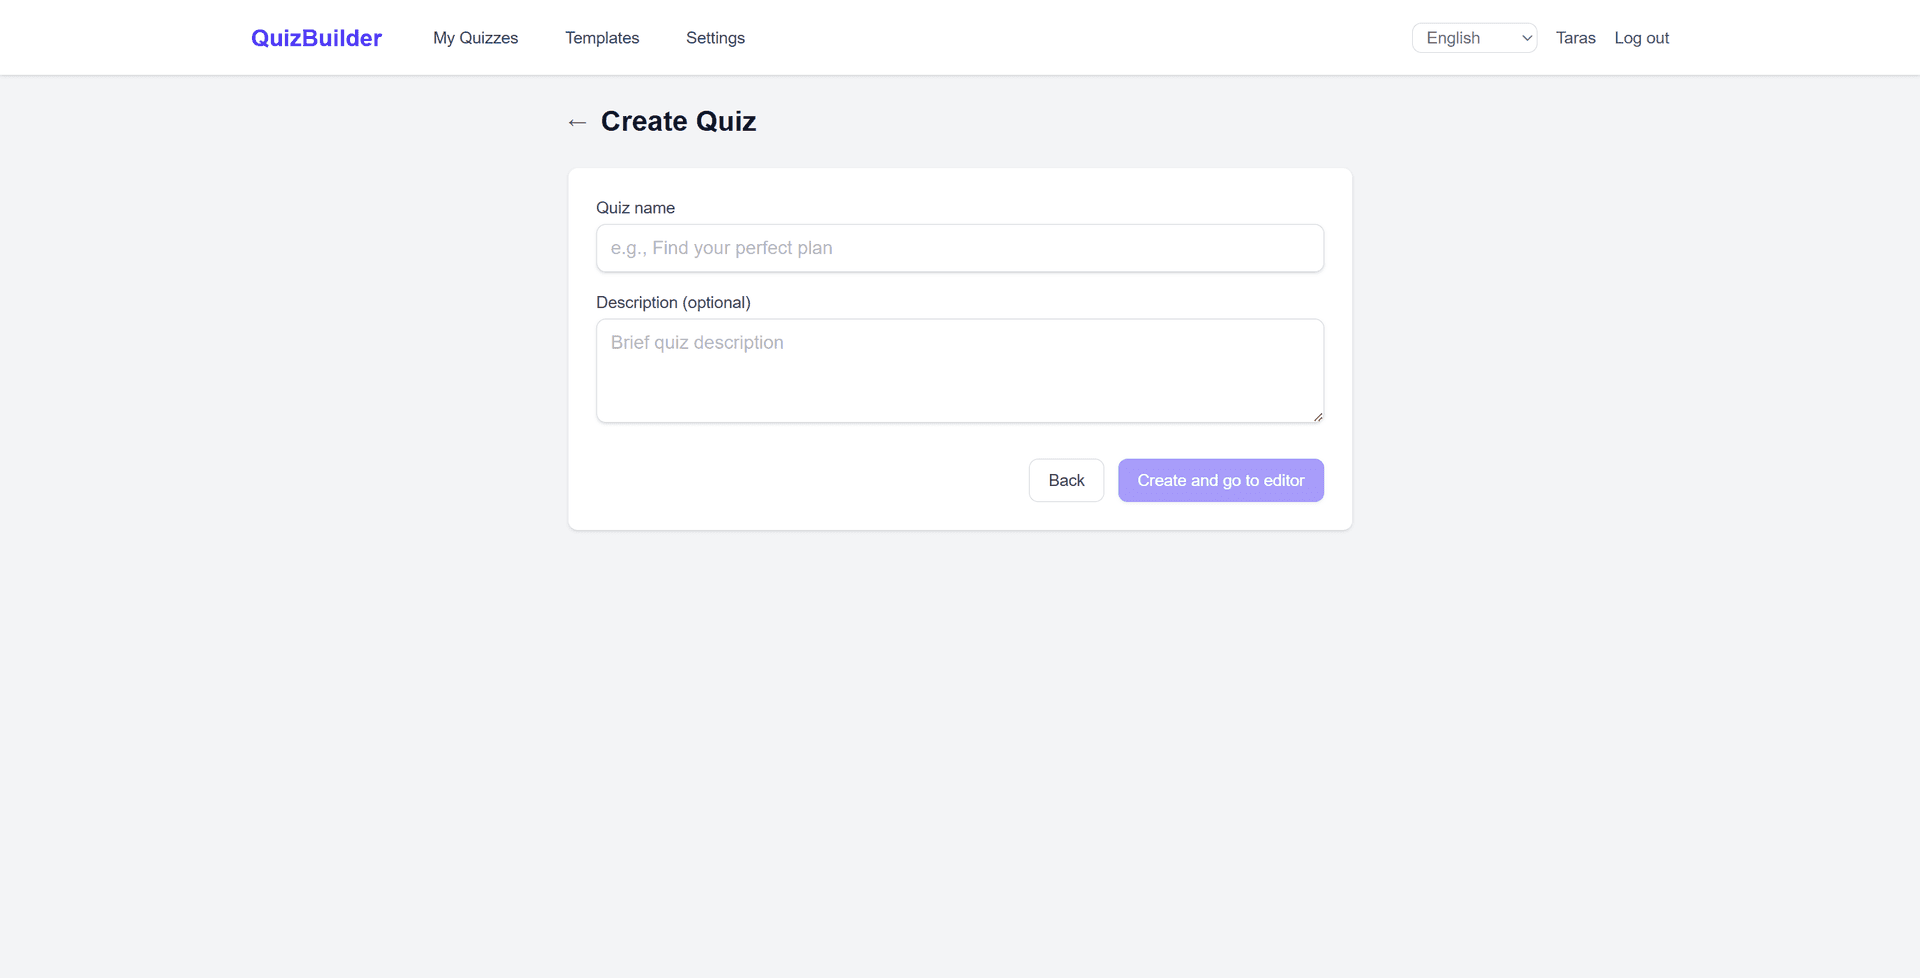The image size is (1920, 978).
Task: Click the example placeholder text in Quiz name
Action: pos(722,247)
